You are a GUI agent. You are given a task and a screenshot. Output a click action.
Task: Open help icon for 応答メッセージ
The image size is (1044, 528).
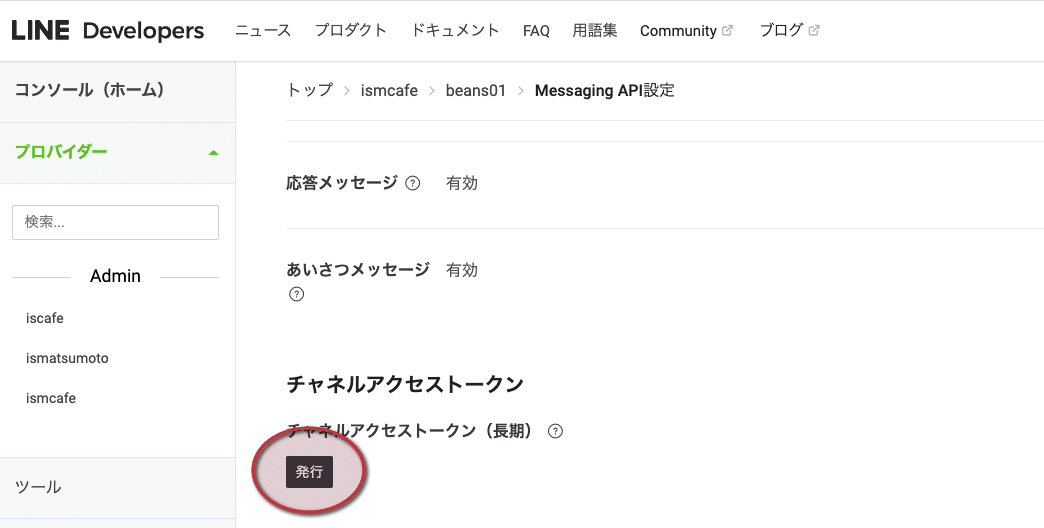click(413, 183)
